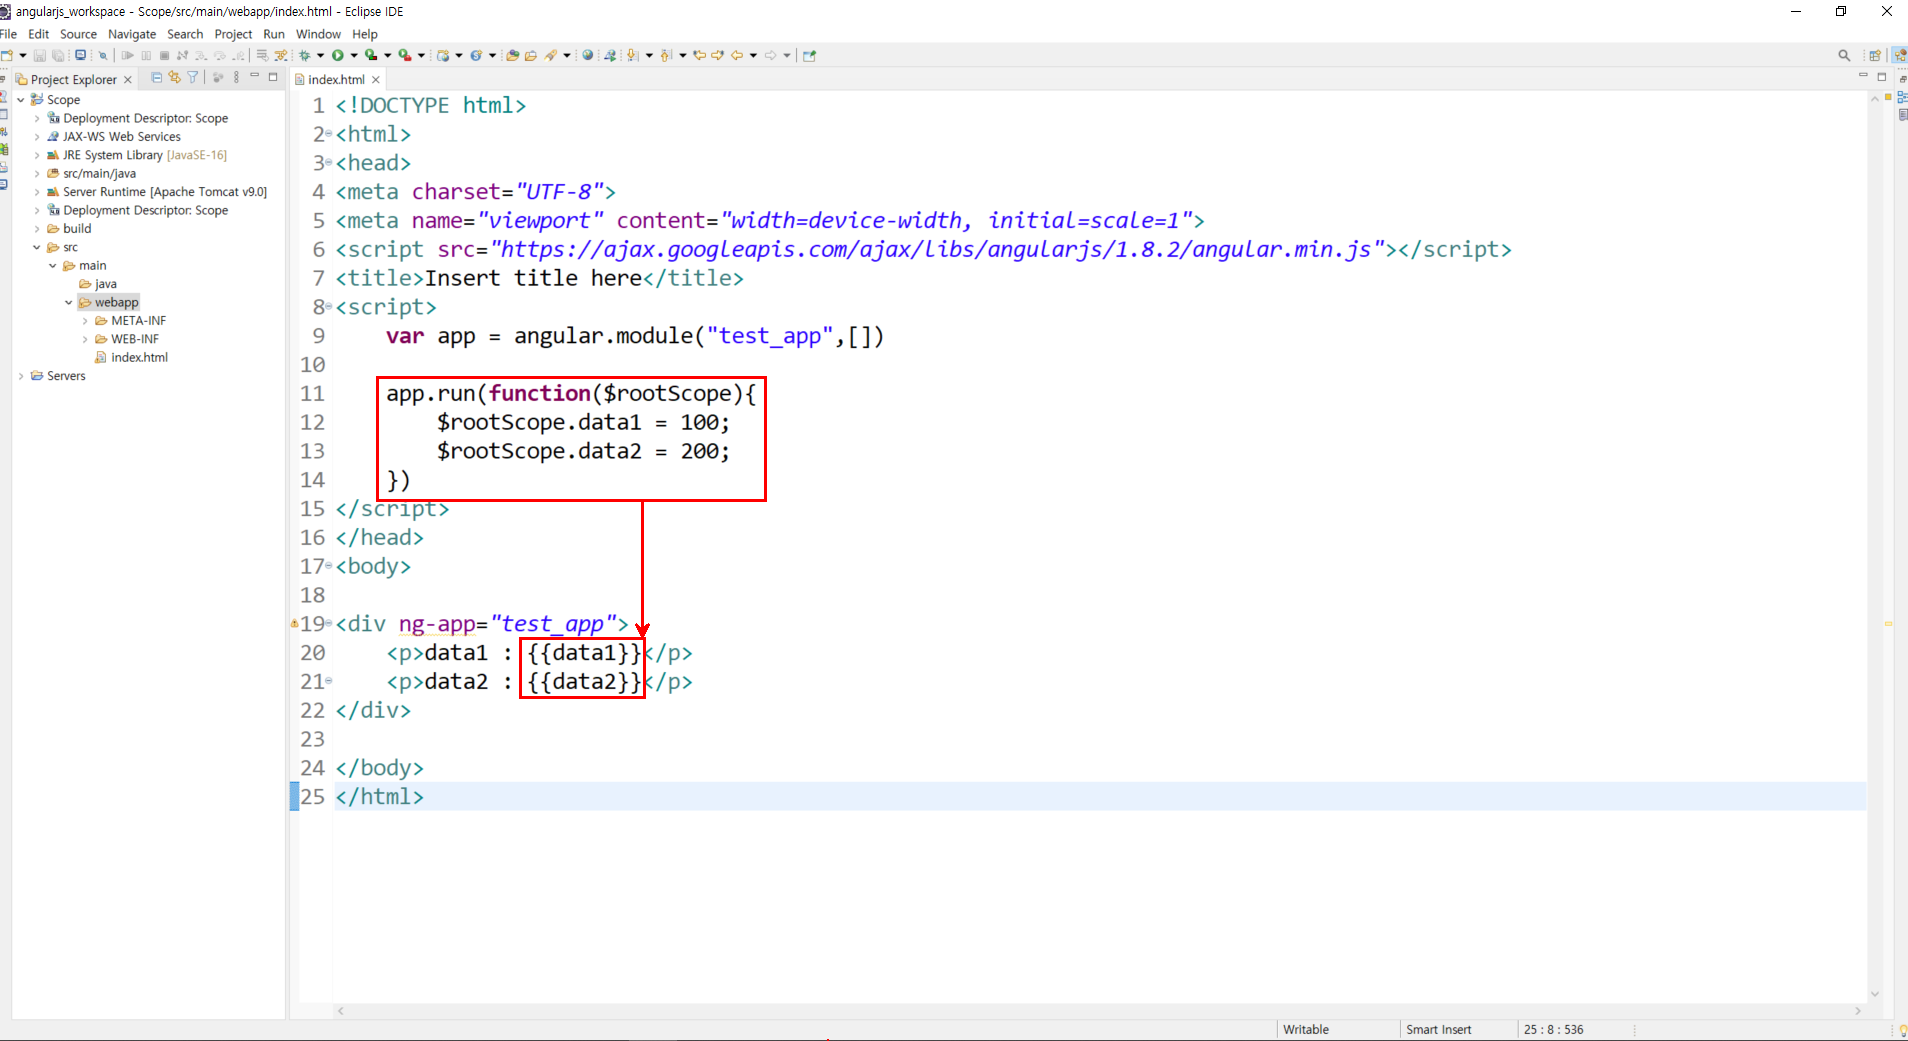Screen dimensions: 1908x1041
Task: Click the Resume debug icon
Action: [x=128, y=55]
